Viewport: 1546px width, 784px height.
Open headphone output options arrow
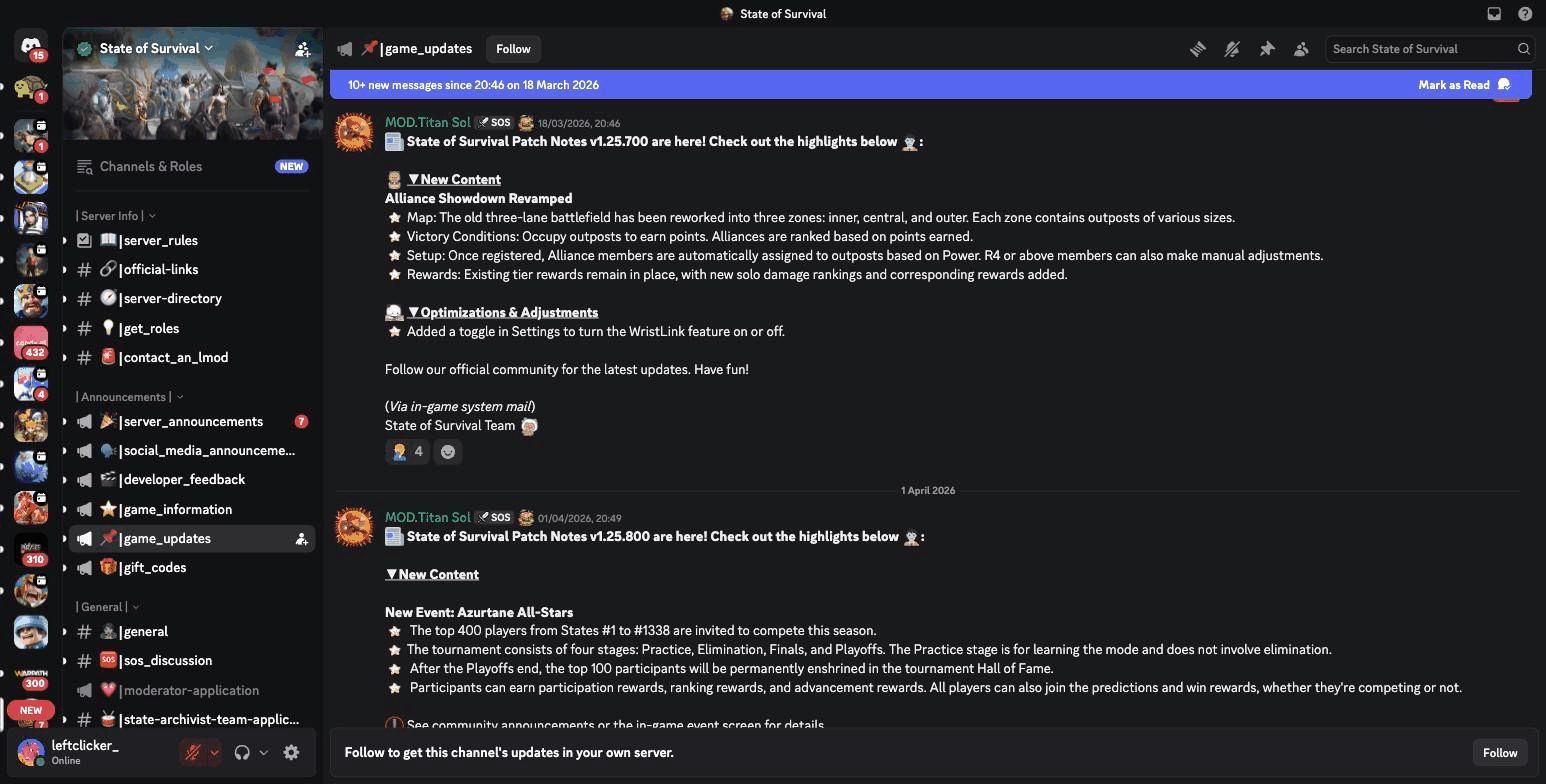point(264,753)
